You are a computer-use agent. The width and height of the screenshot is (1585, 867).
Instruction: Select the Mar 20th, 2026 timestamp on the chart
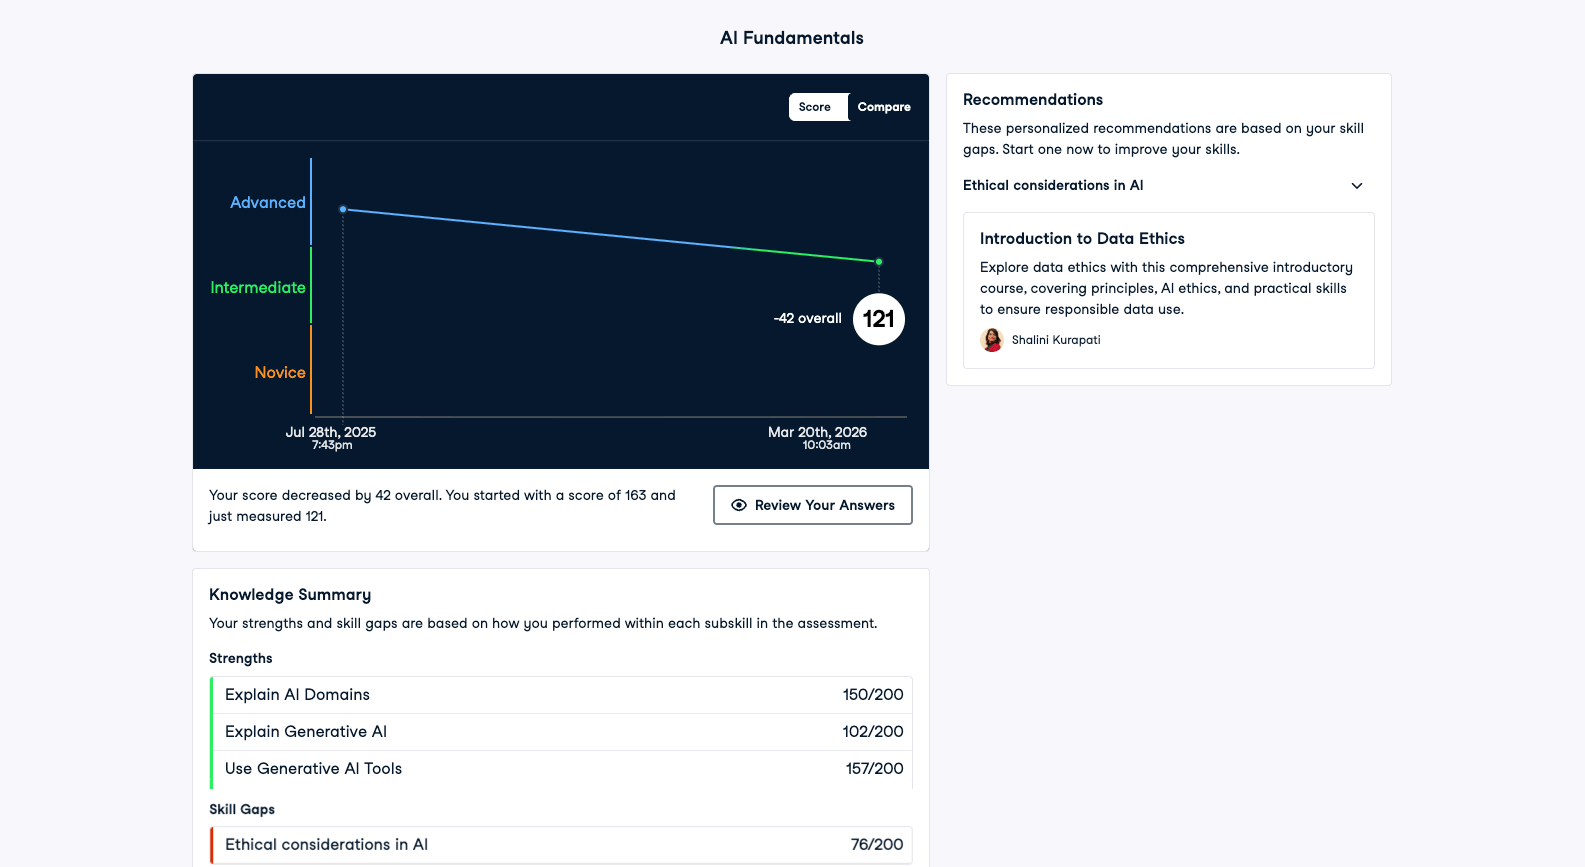pyautogui.click(x=816, y=432)
